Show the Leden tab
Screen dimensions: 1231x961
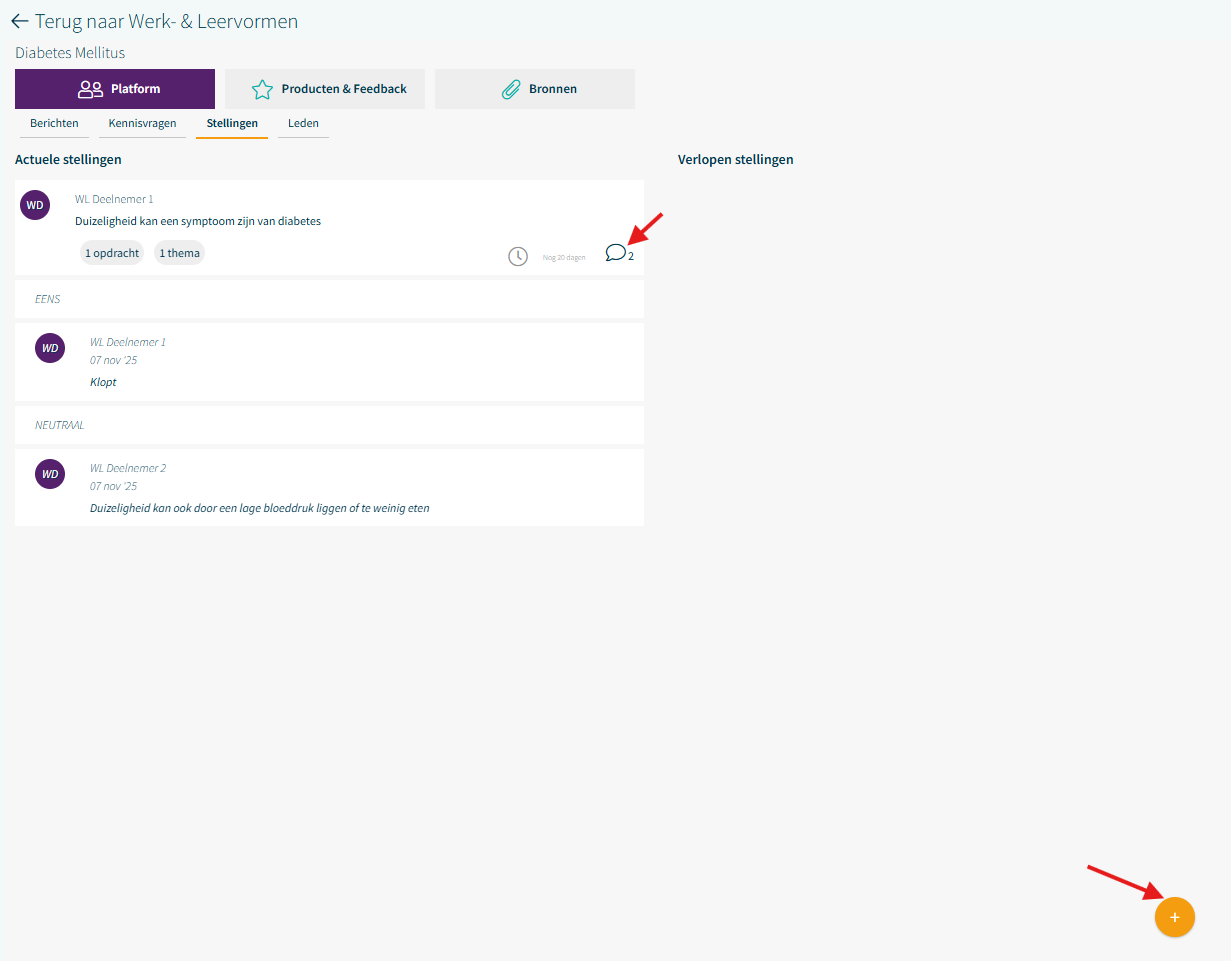click(303, 124)
